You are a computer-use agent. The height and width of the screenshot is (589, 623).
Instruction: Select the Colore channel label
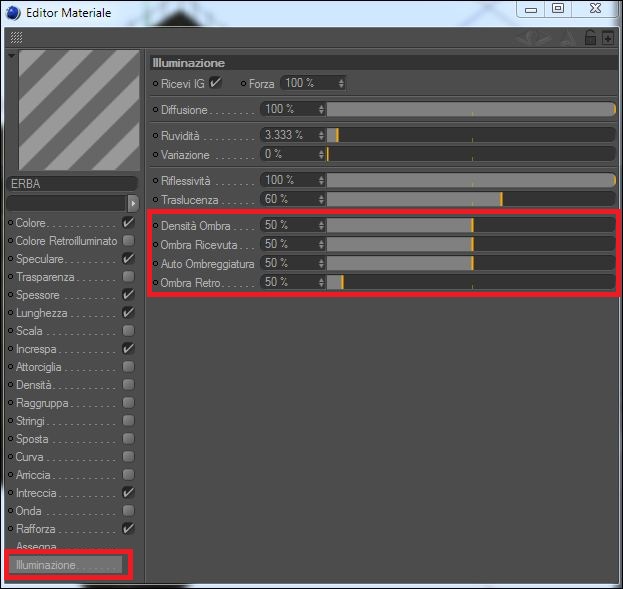tap(30, 223)
